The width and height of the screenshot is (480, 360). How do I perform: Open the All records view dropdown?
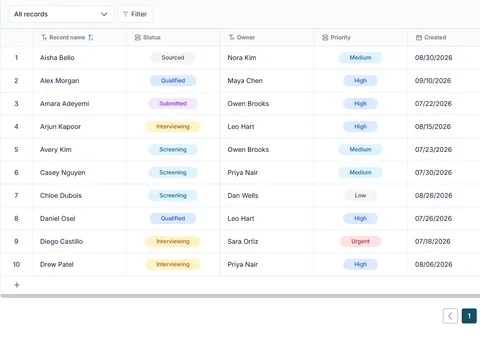point(61,14)
